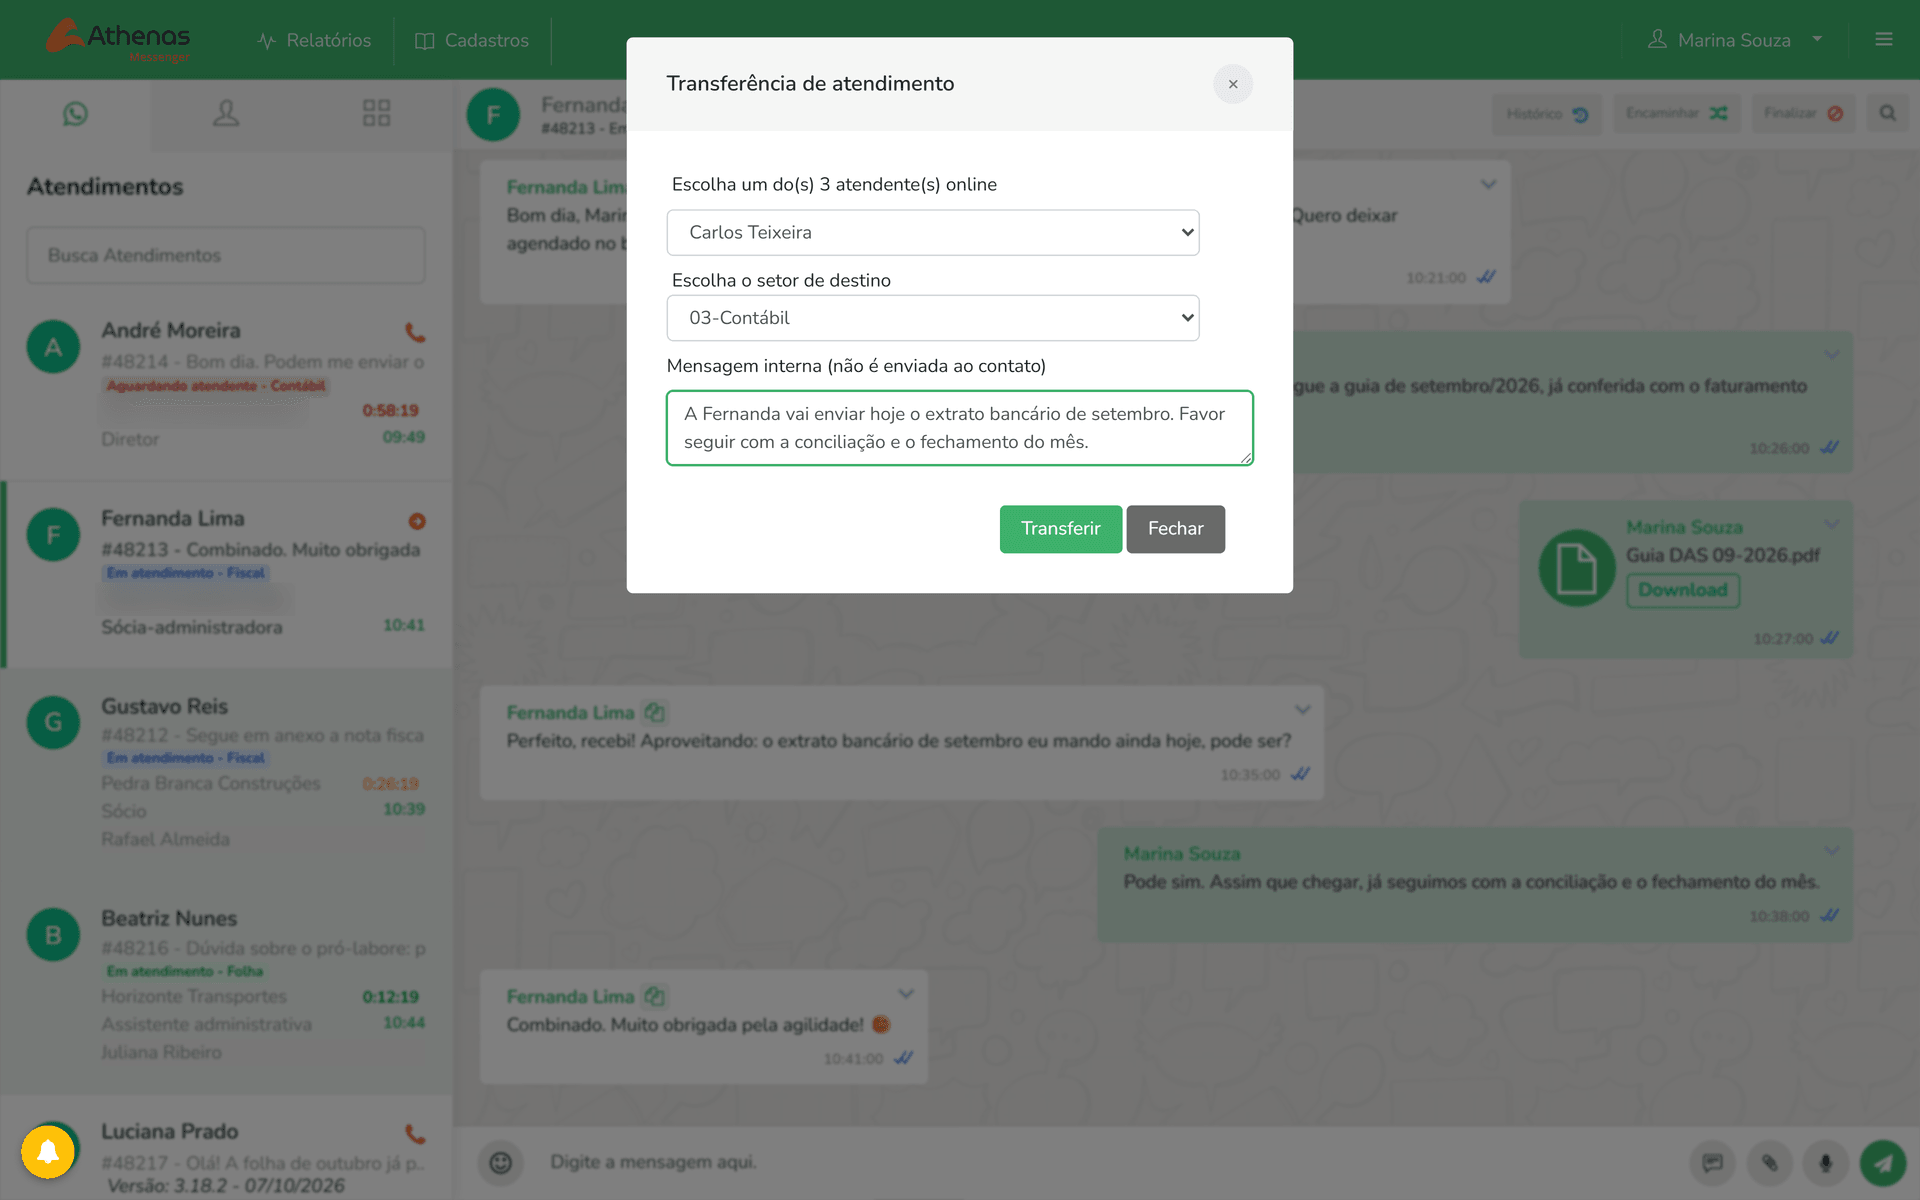Send message with the paper plane icon
The height and width of the screenshot is (1200, 1920).
click(x=1883, y=1163)
